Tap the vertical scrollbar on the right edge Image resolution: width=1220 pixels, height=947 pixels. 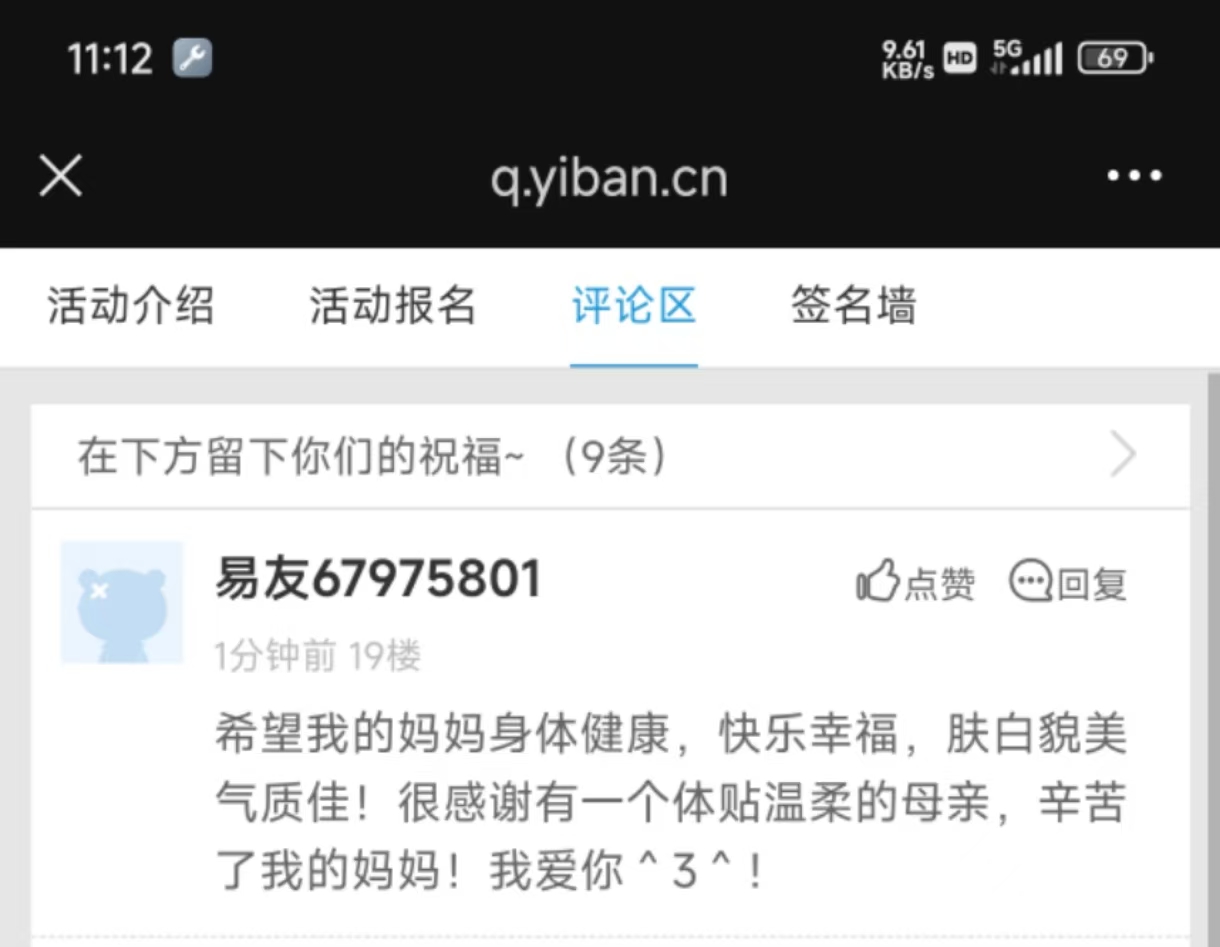[1214, 660]
